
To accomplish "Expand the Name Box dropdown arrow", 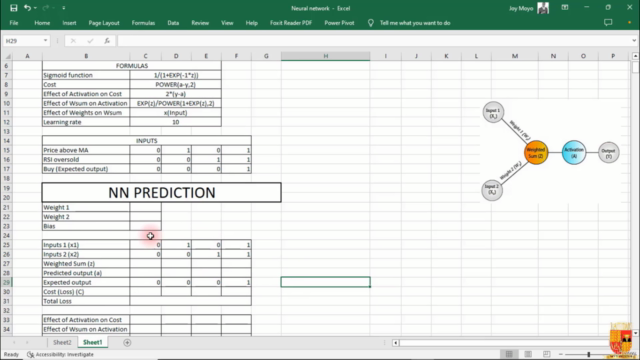I will click(45, 41).
